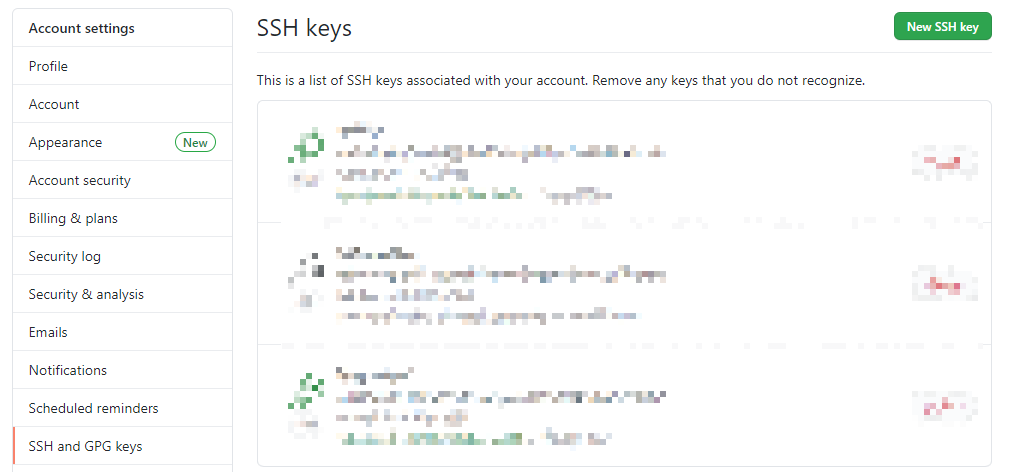The width and height of the screenshot is (1018, 472).
Task: Click the green key icon of third SSH key
Action: point(306,391)
